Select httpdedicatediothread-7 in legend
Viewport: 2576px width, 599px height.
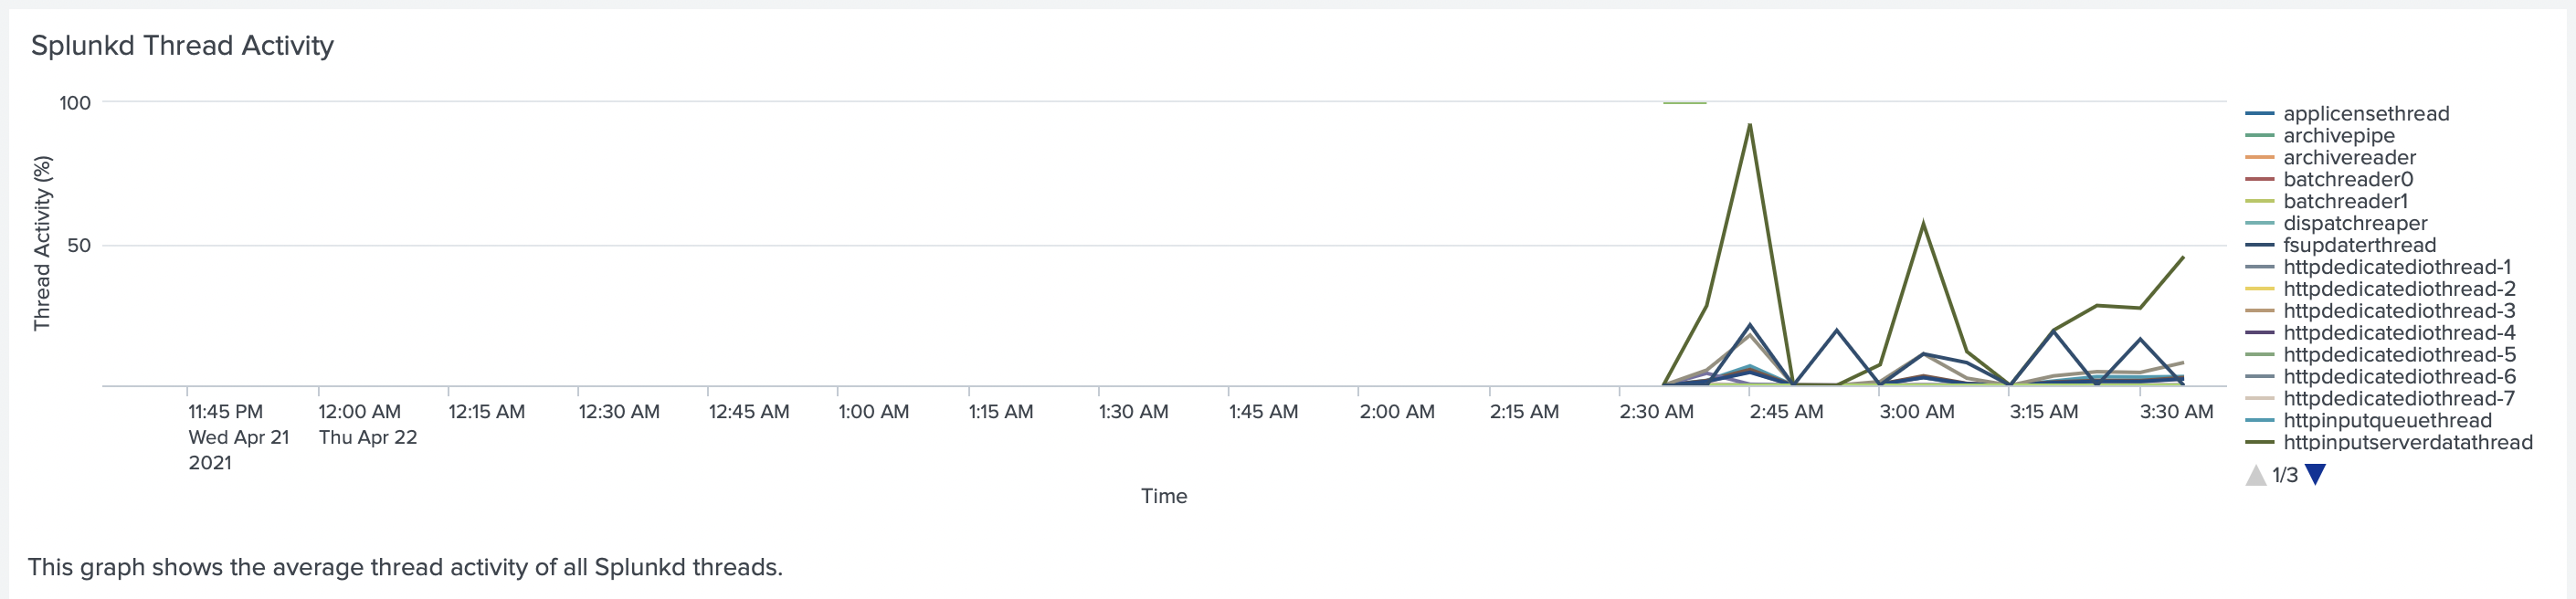(2399, 400)
